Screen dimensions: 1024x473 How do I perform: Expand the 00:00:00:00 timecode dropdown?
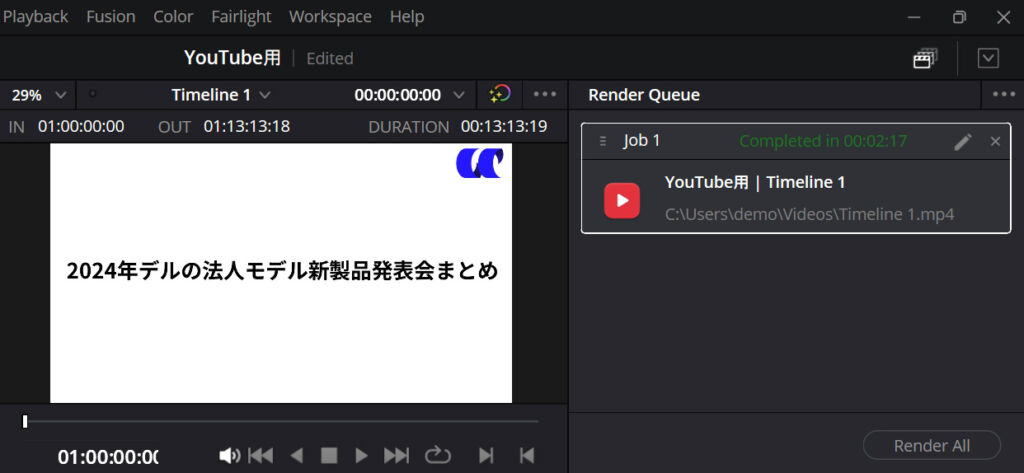(x=410, y=95)
